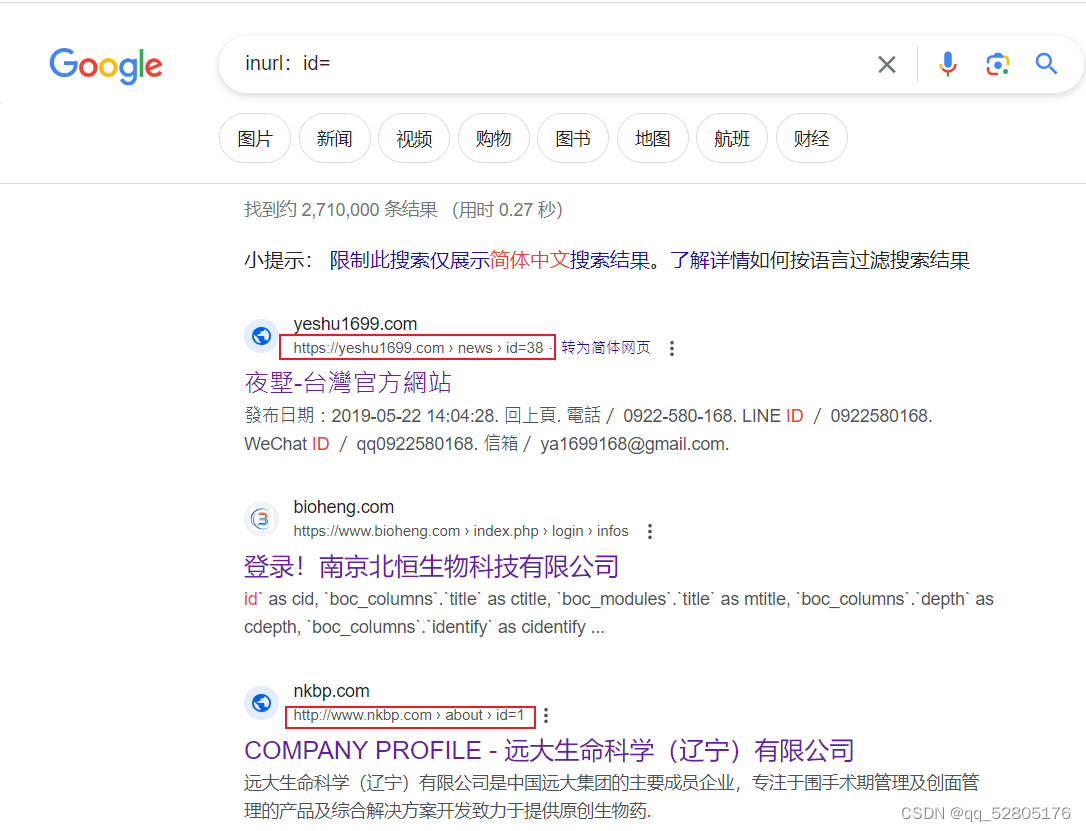This screenshot has width=1086, height=831.
Task: Click the https://www.bioheng.com breadcrumb URL
Action: (x=461, y=531)
